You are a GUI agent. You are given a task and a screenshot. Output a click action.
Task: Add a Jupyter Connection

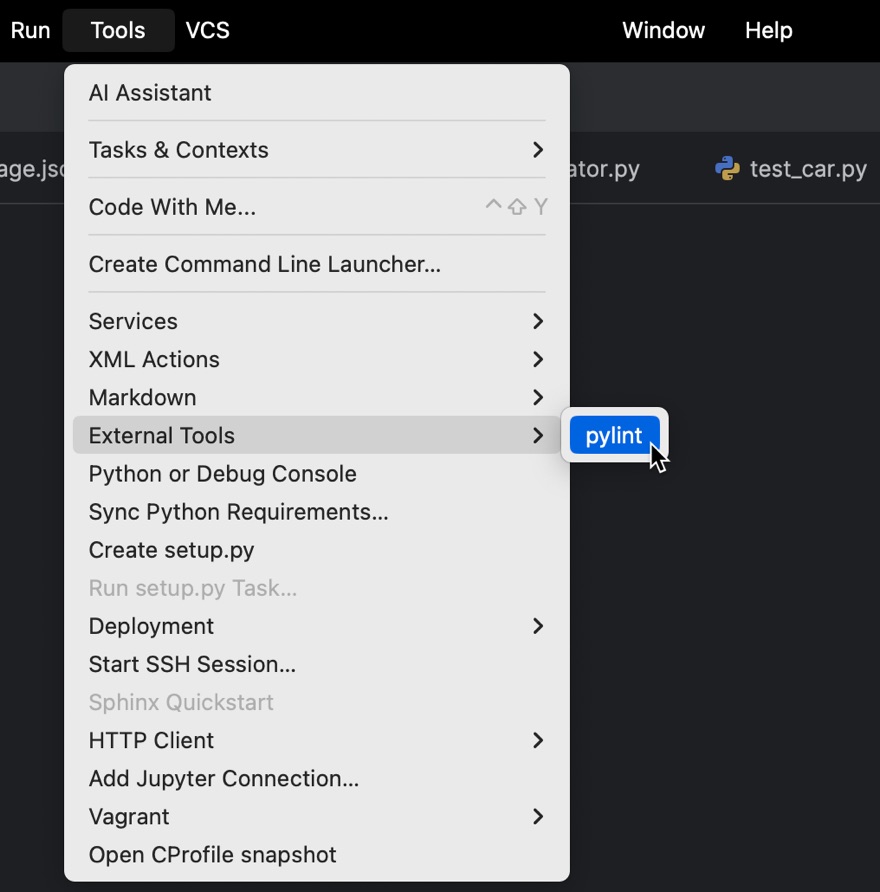click(223, 778)
